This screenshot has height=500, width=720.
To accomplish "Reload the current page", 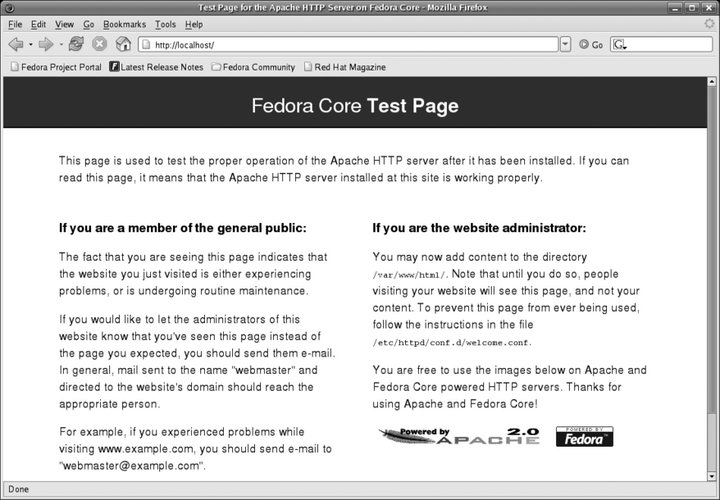I will [76, 45].
